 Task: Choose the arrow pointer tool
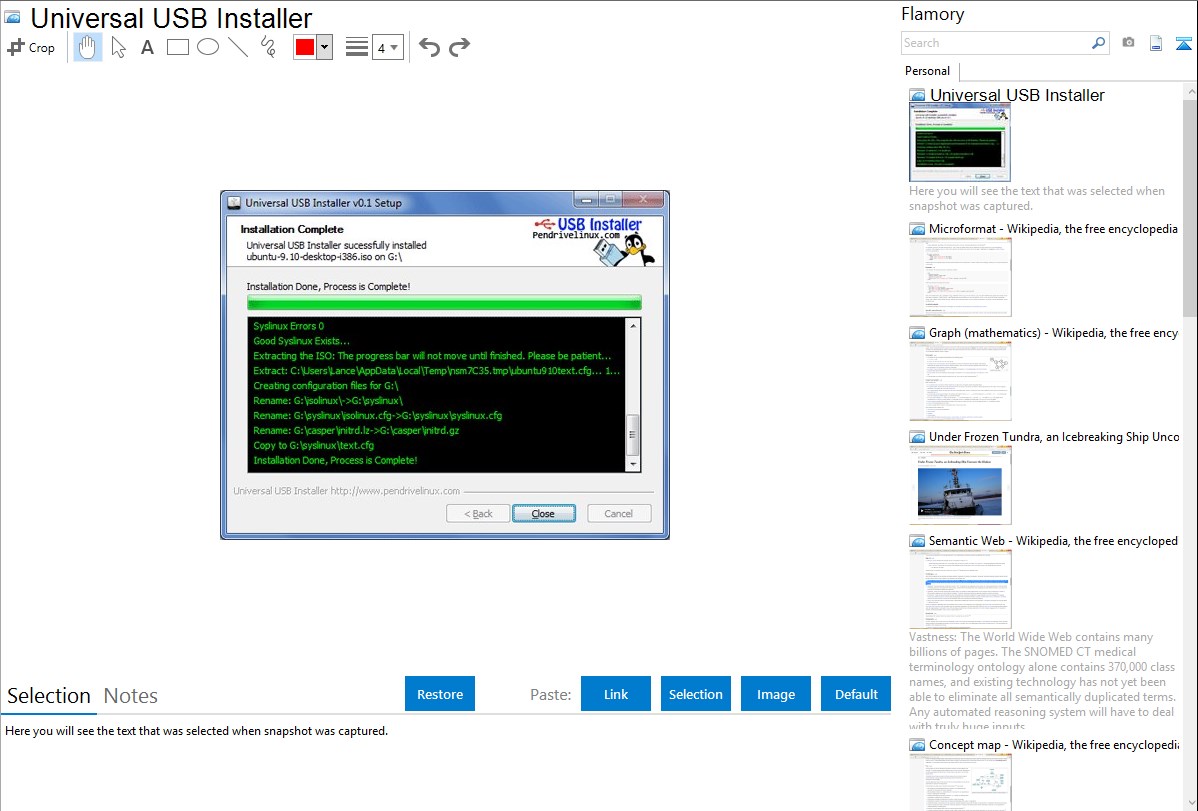click(118, 47)
